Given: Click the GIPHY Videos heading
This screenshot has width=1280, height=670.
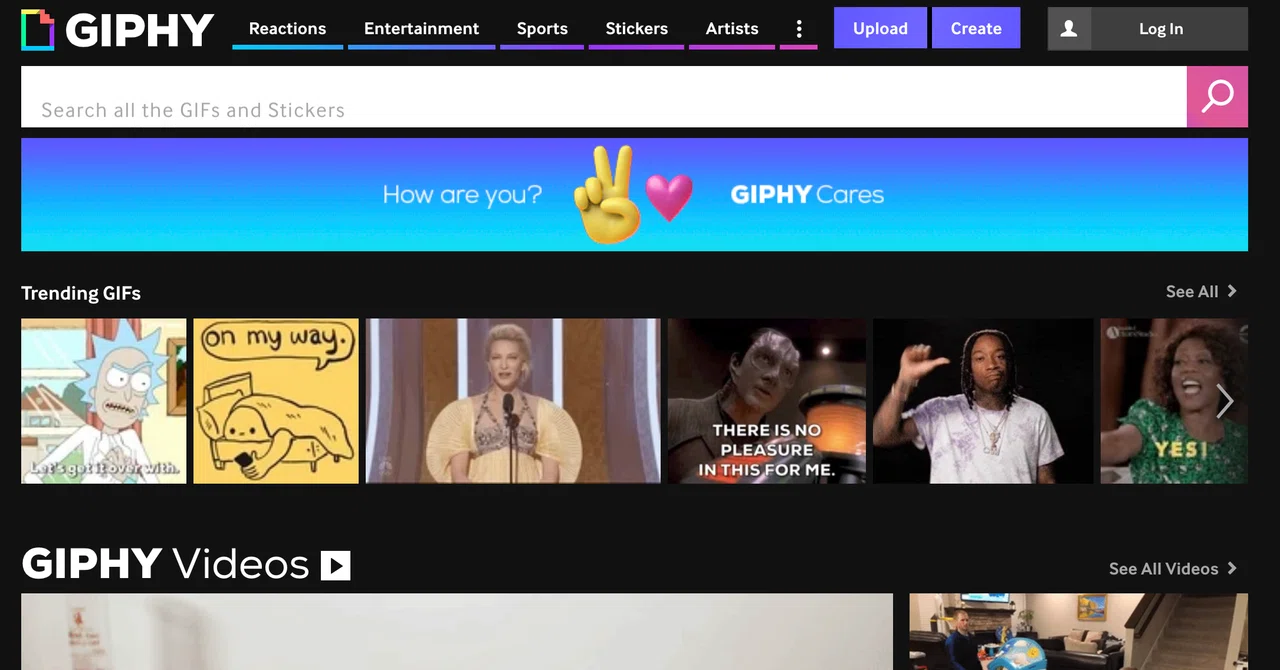Looking at the screenshot, I should [165, 564].
